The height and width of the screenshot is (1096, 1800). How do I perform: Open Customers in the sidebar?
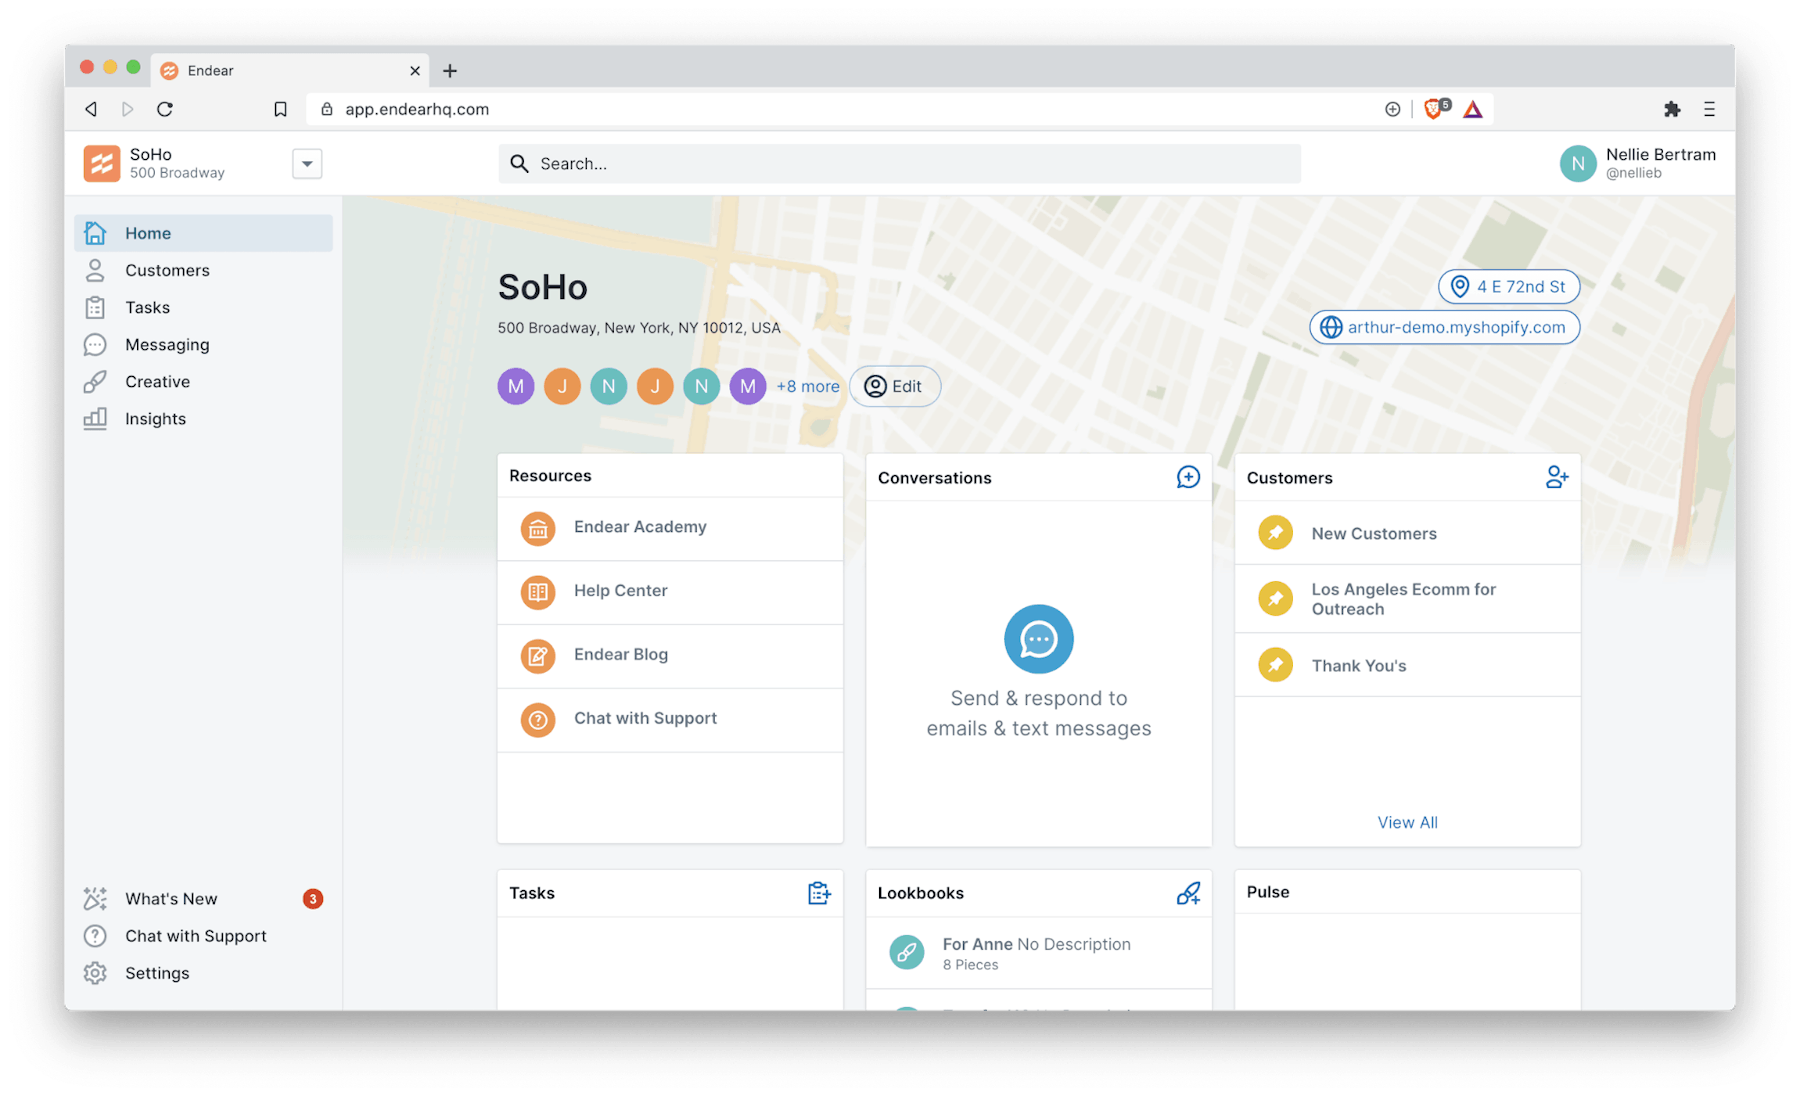click(x=203, y=270)
